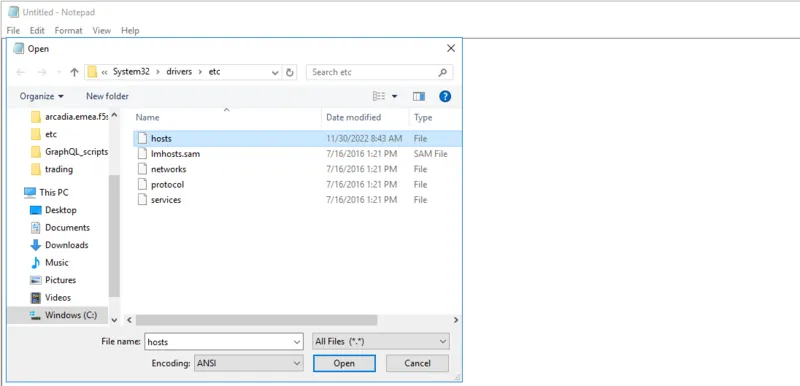Open Notepad File menu
This screenshot has height=386, width=800.
click(x=13, y=31)
